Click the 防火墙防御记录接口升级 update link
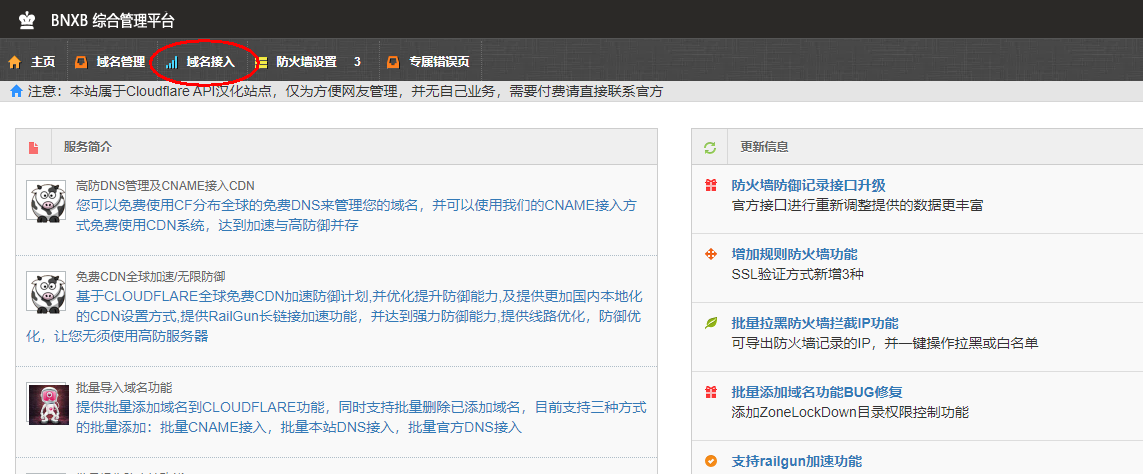The width and height of the screenshot is (1143, 474). [808, 186]
